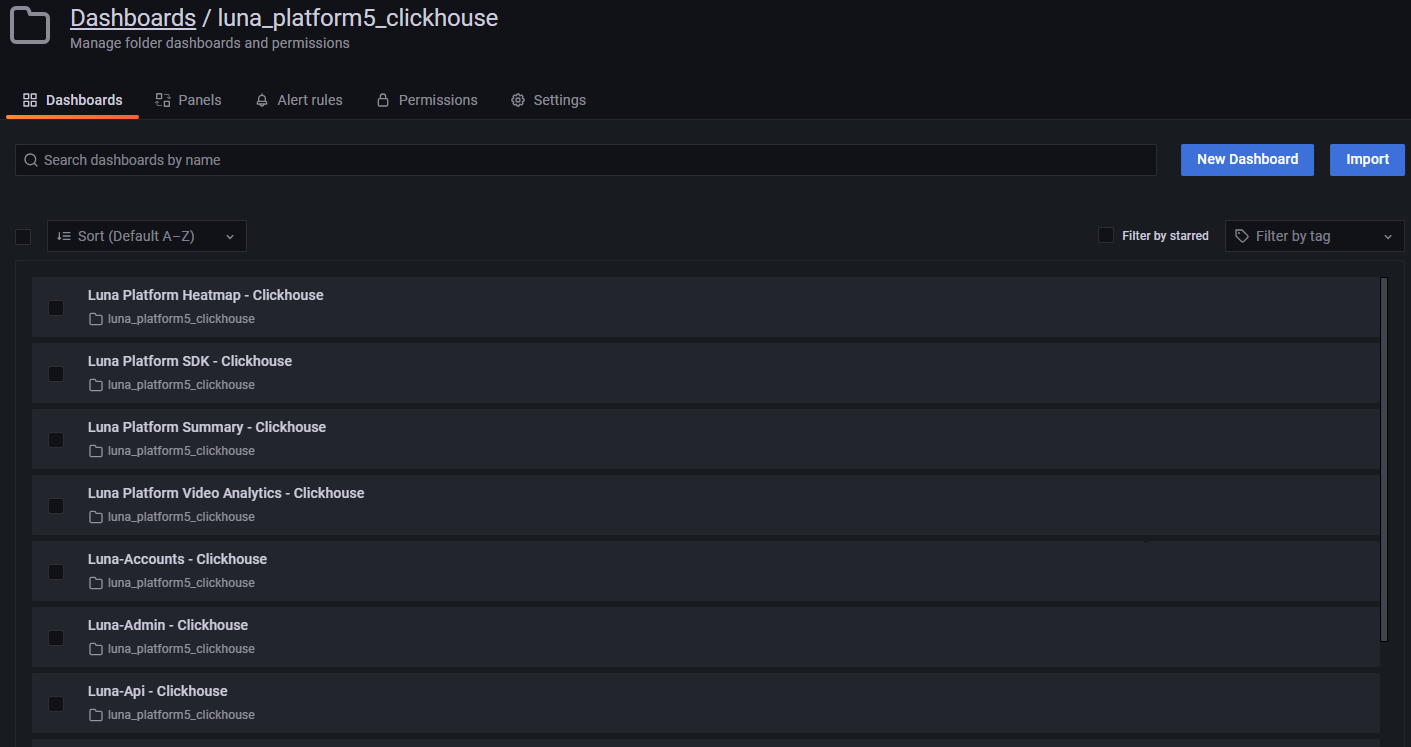Screen dimensions: 1411x747
Task: Go to Dashboards breadcrumb link
Action: [x=133, y=18]
